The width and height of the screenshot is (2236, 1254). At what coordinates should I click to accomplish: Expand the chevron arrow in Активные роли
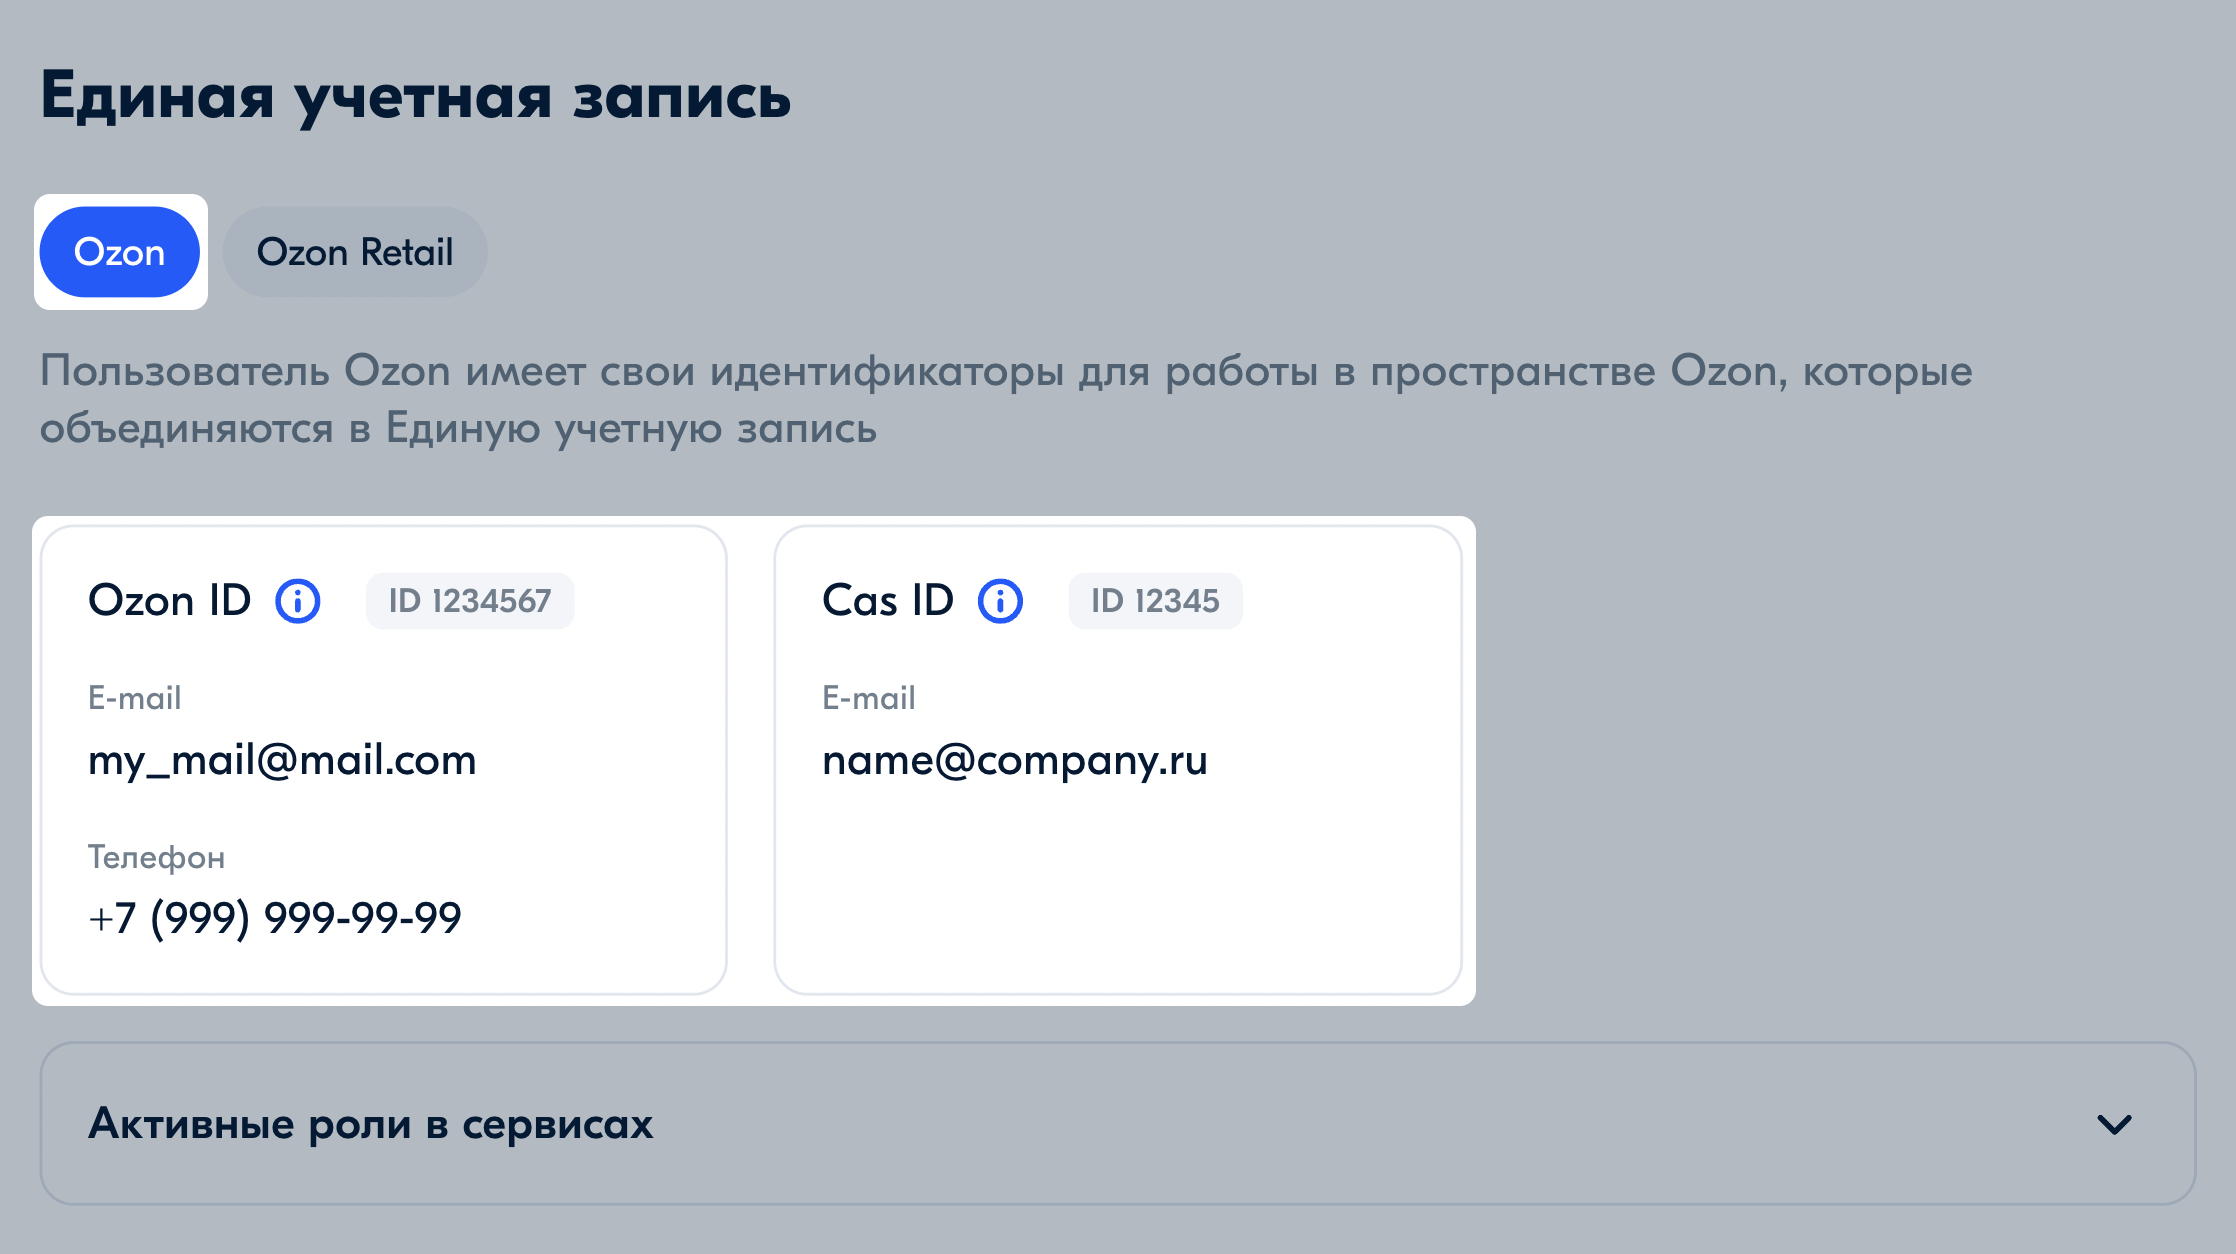pyautogui.click(x=2114, y=1124)
